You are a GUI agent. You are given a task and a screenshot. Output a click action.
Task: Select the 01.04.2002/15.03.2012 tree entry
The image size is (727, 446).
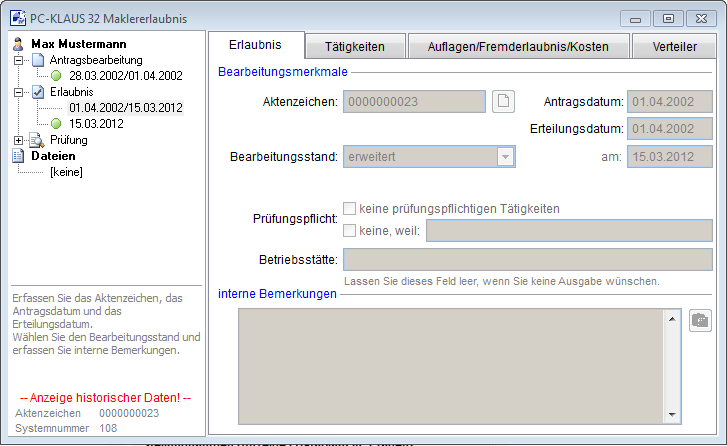pyautogui.click(x=126, y=108)
